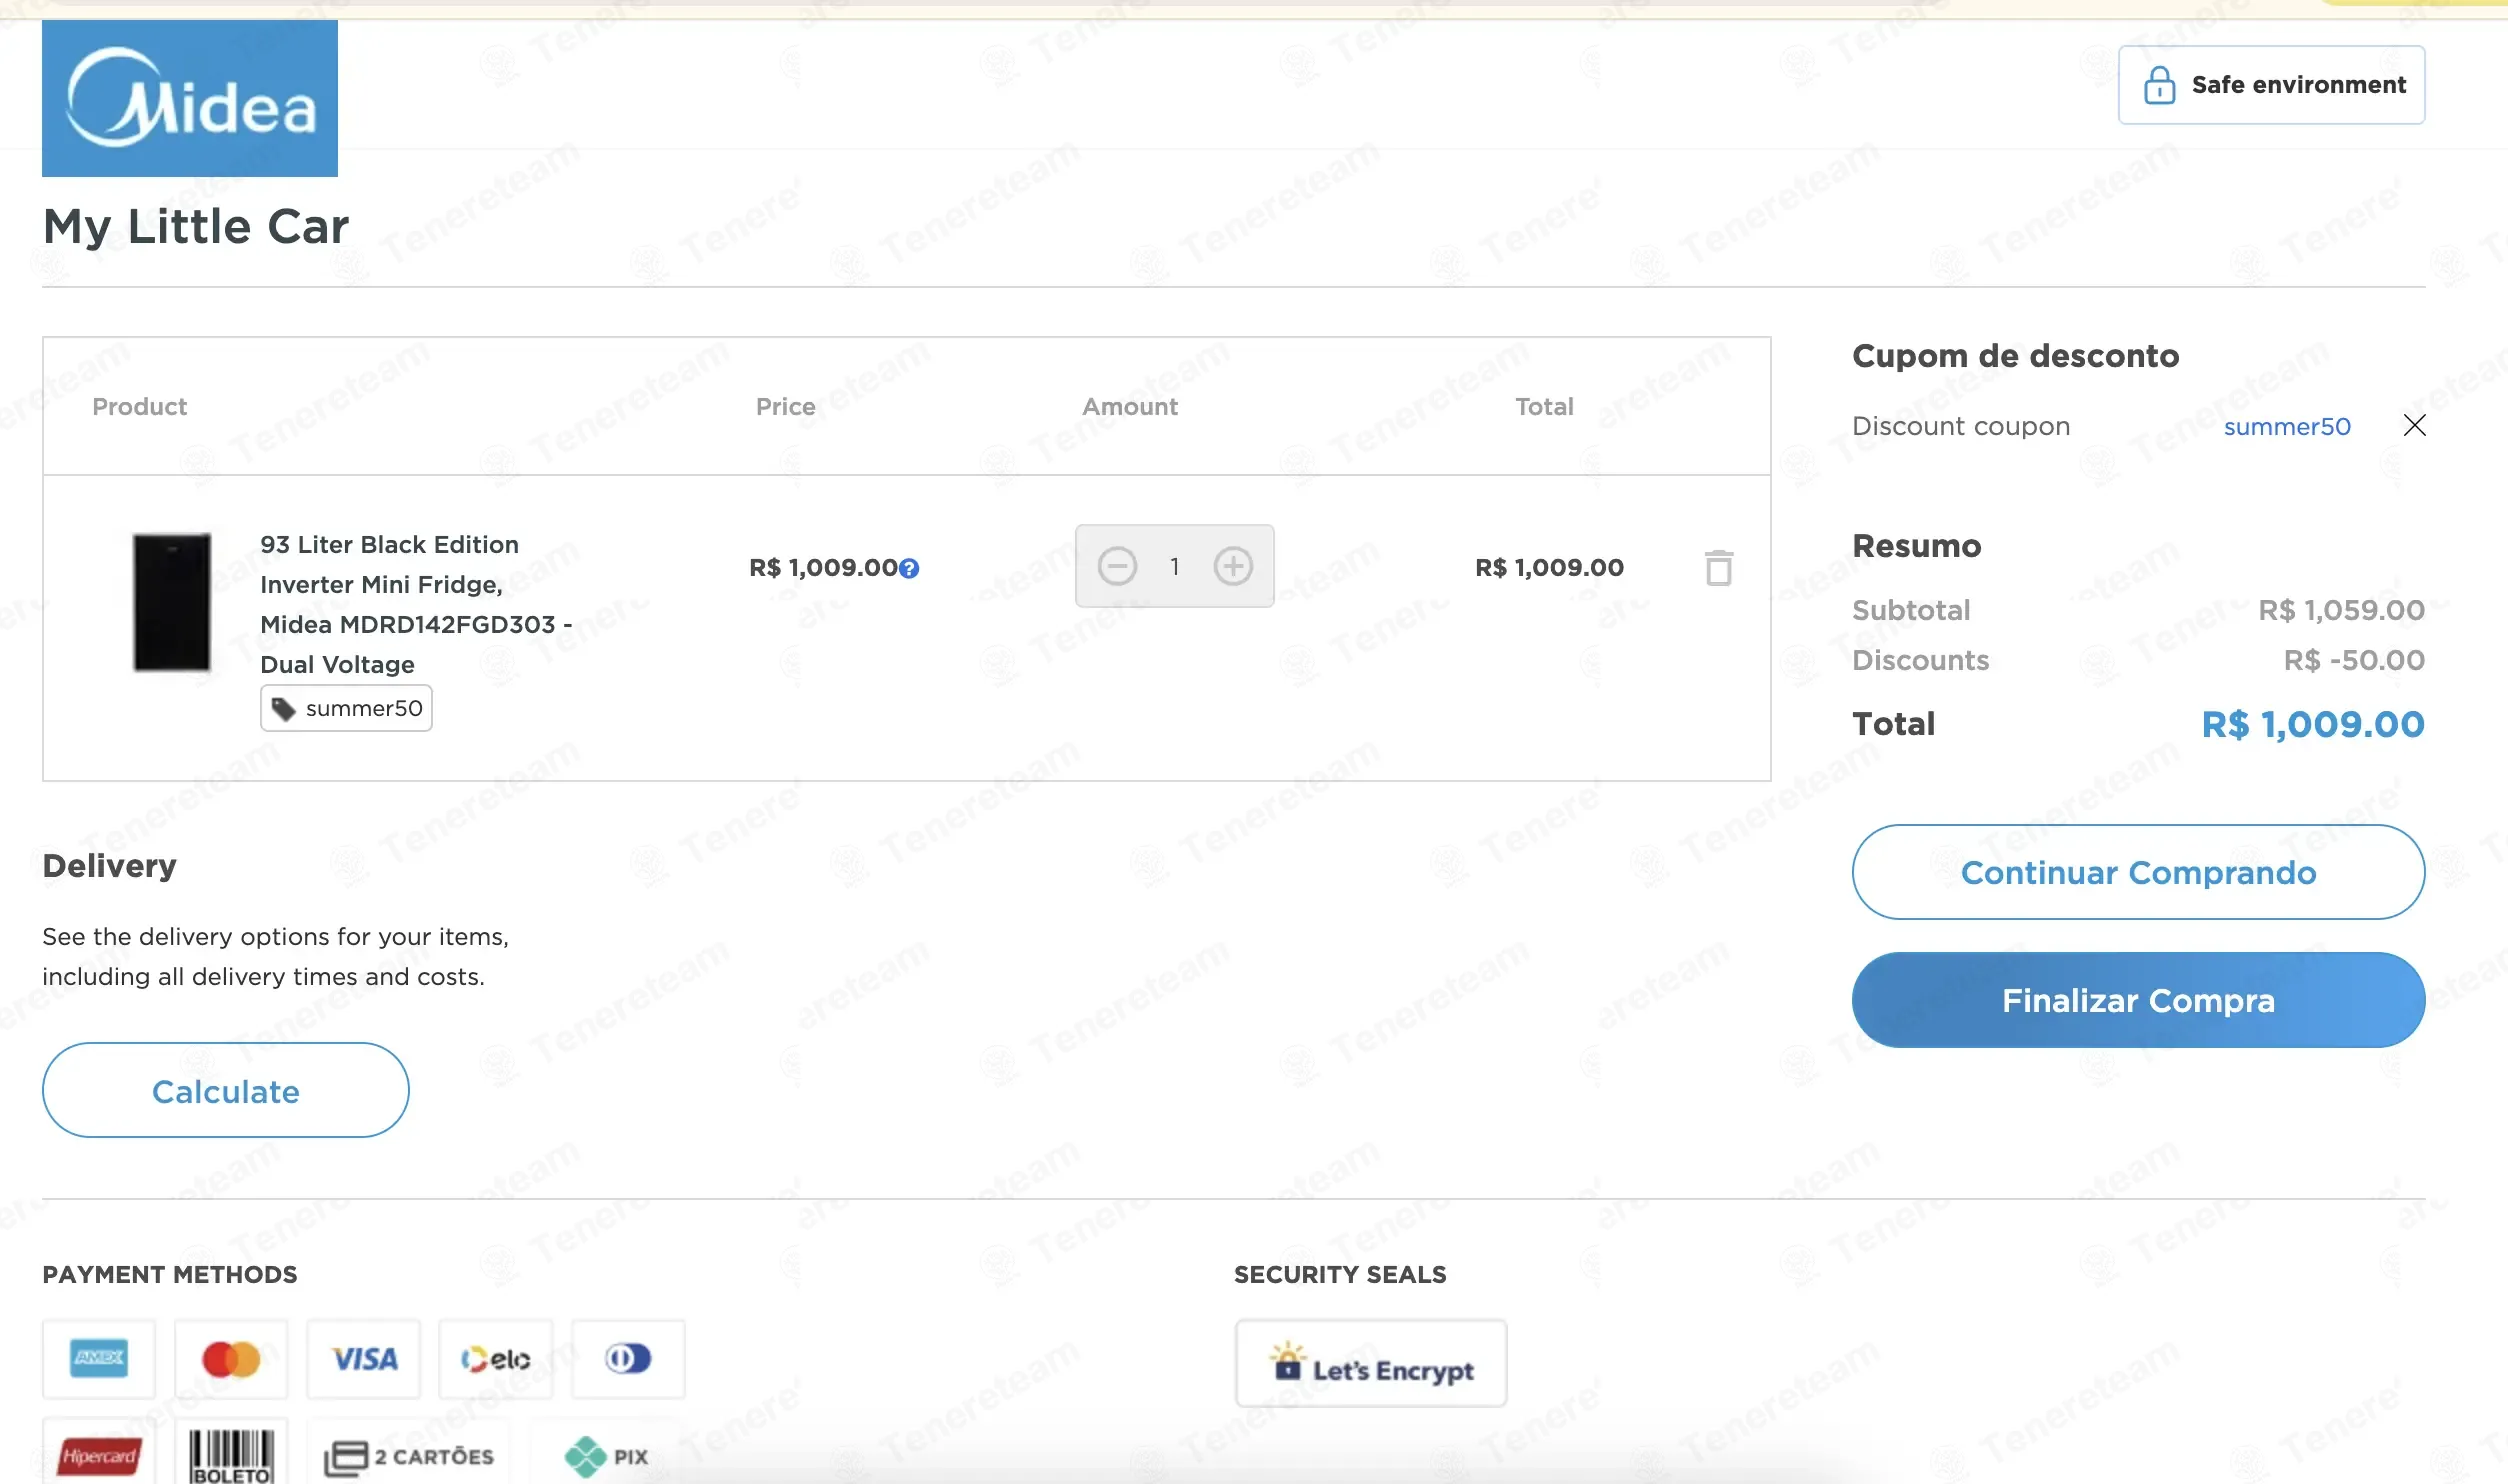Click the Calculate delivery button
The height and width of the screenshot is (1484, 2508).
click(226, 1090)
